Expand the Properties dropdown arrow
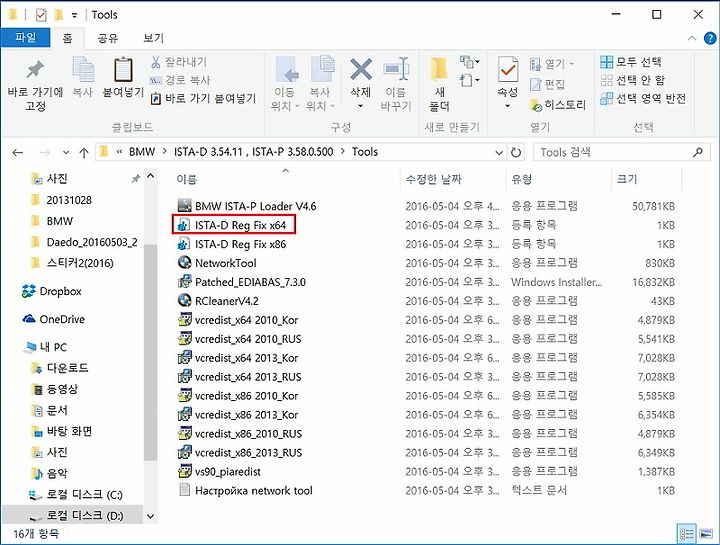This screenshot has width=720, height=545. 507,106
